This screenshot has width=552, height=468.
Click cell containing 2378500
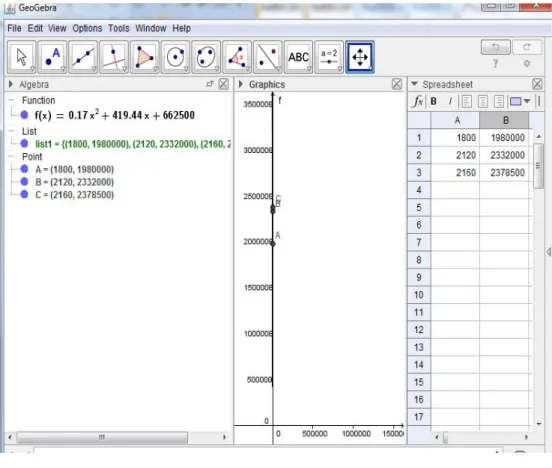[x=504, y=173]
